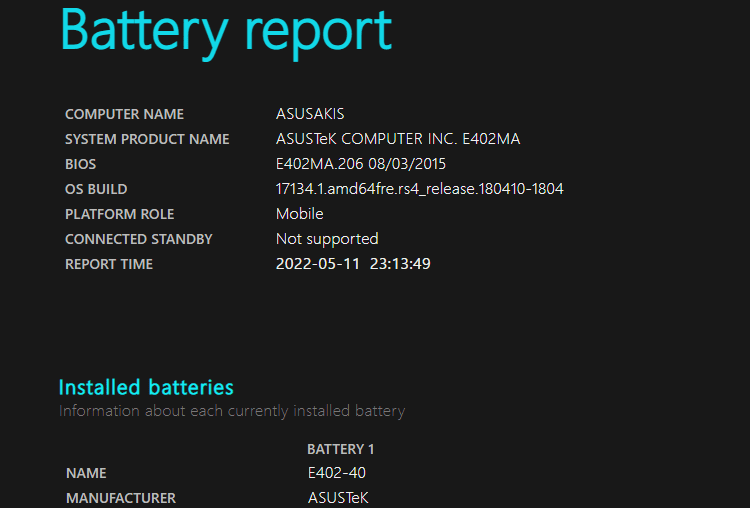Select the Not supported value
The image size is (750, 508).
click(327, 239)
